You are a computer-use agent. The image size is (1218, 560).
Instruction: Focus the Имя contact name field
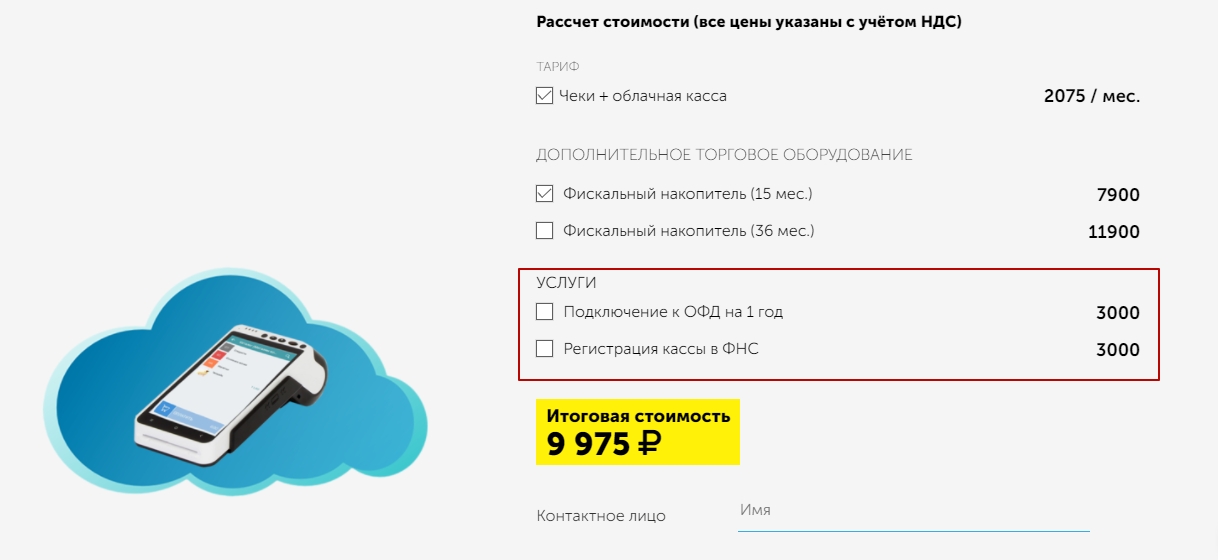tap(913, 511)
